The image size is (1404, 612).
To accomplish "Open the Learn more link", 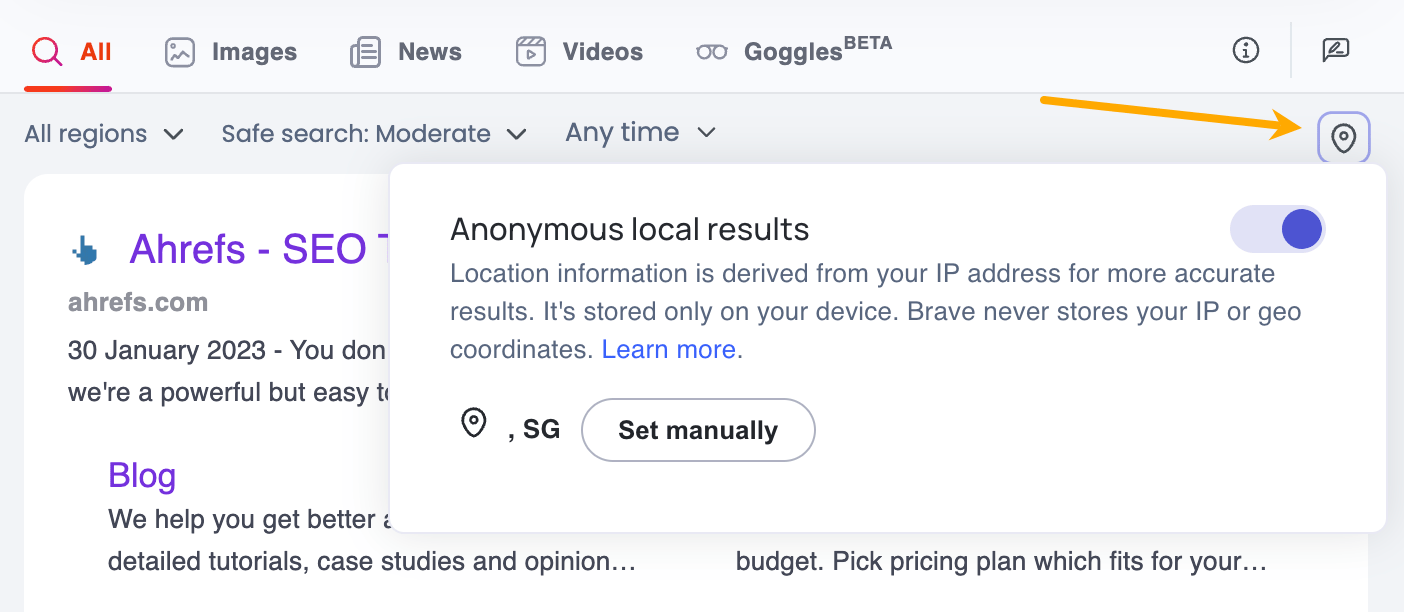I will (667, 349).
